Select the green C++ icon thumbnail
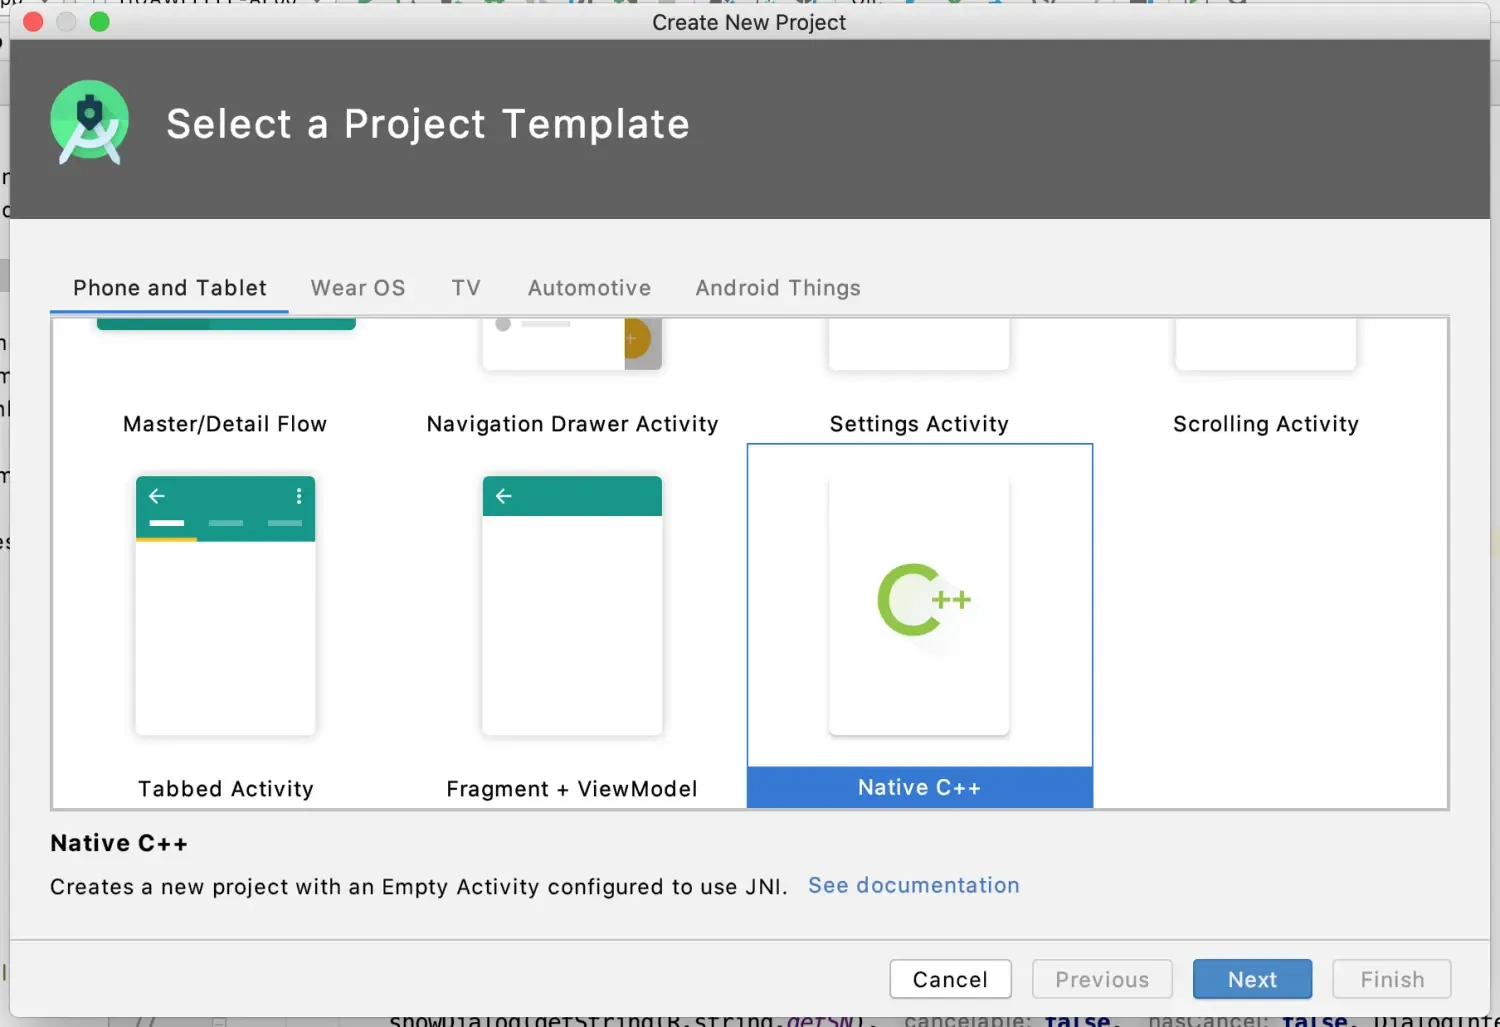The image size is (1500, 1027). pos(922,600)
